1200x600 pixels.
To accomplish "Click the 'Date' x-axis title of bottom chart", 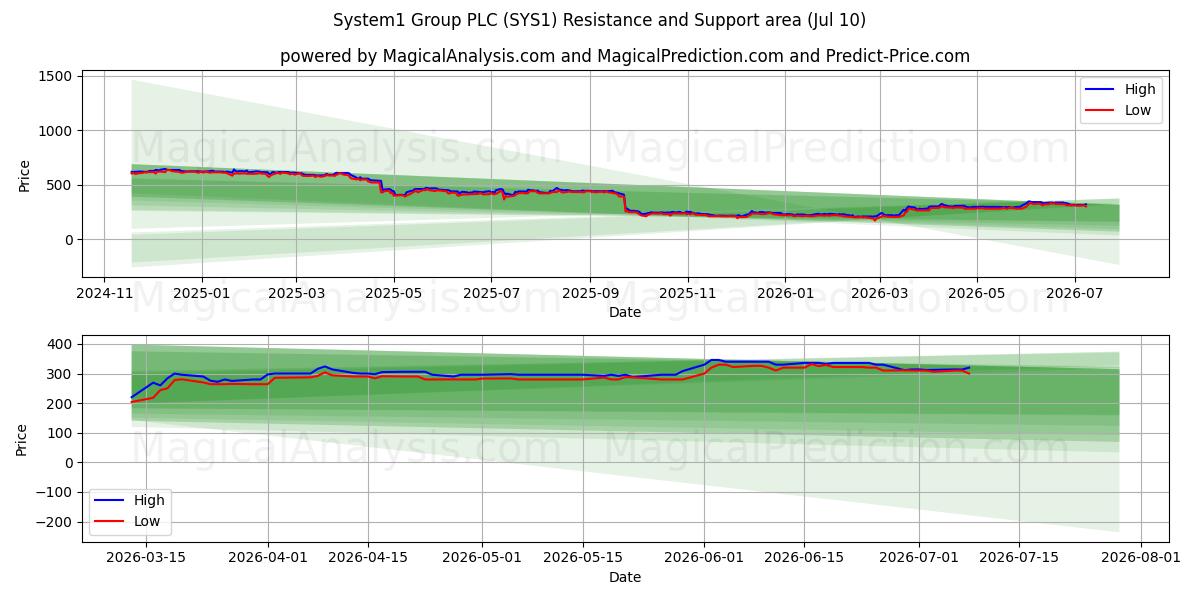I will coord(625,577).
